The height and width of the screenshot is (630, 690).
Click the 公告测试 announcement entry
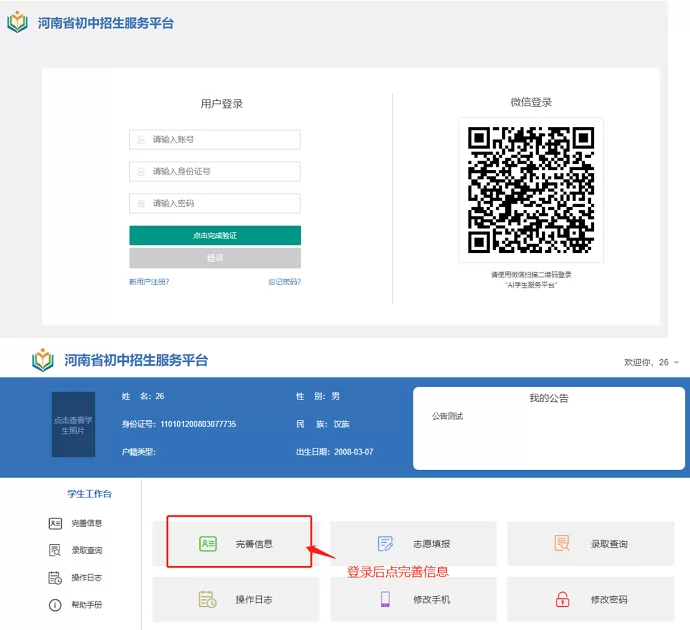click(x=447, y=416)
